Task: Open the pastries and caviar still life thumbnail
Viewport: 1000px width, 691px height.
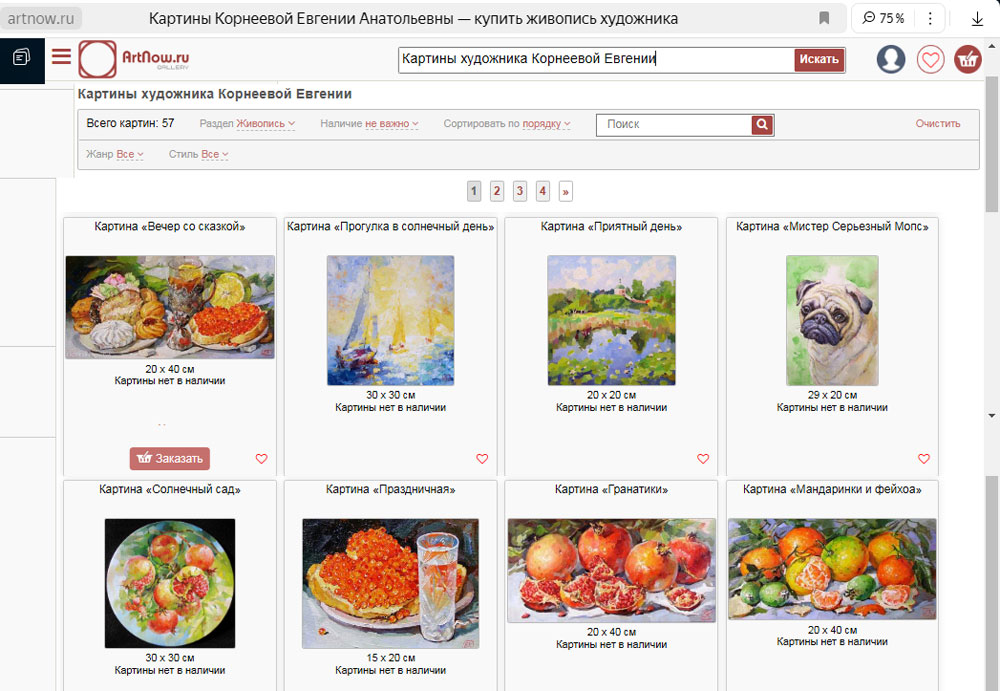Action: tap(170, 307)
